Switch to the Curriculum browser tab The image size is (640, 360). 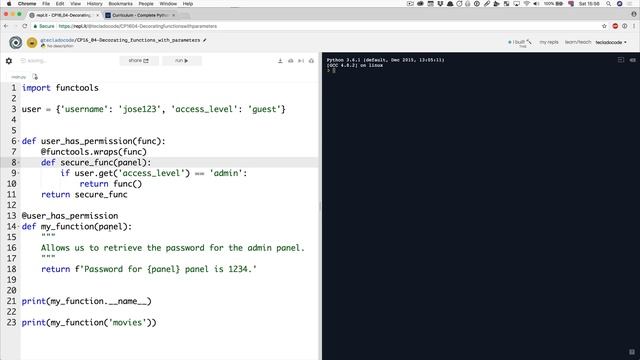coord(140,15)
